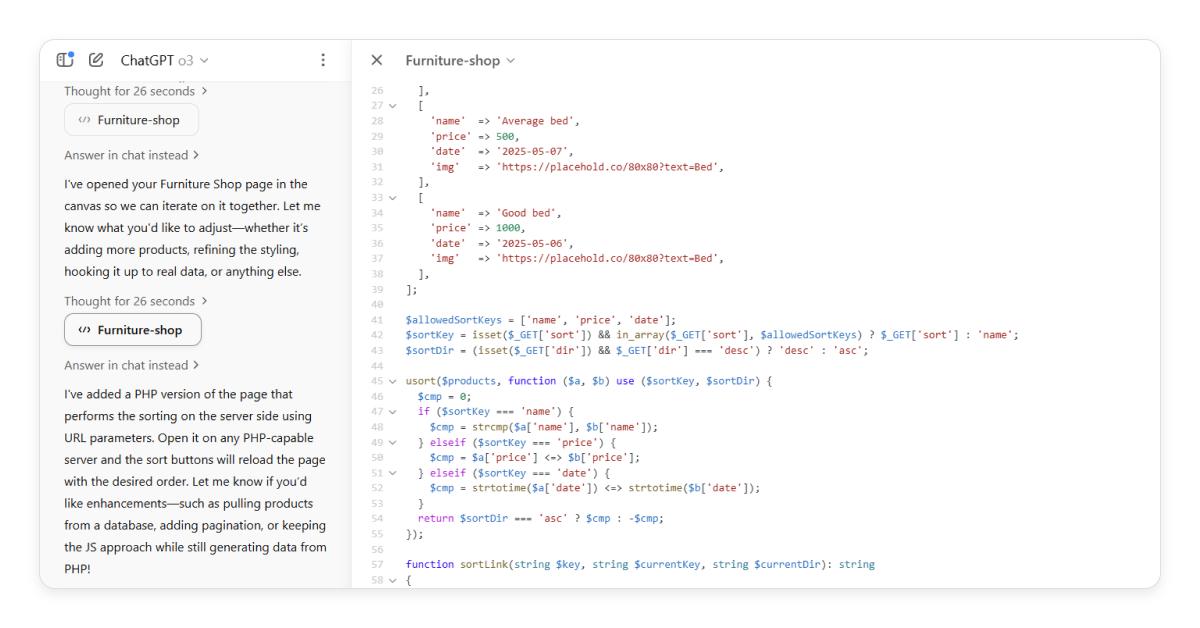Collapse the sortLink function fold at line 58
This screenshot has width=1200, height=628.
[x=394, y=580]
